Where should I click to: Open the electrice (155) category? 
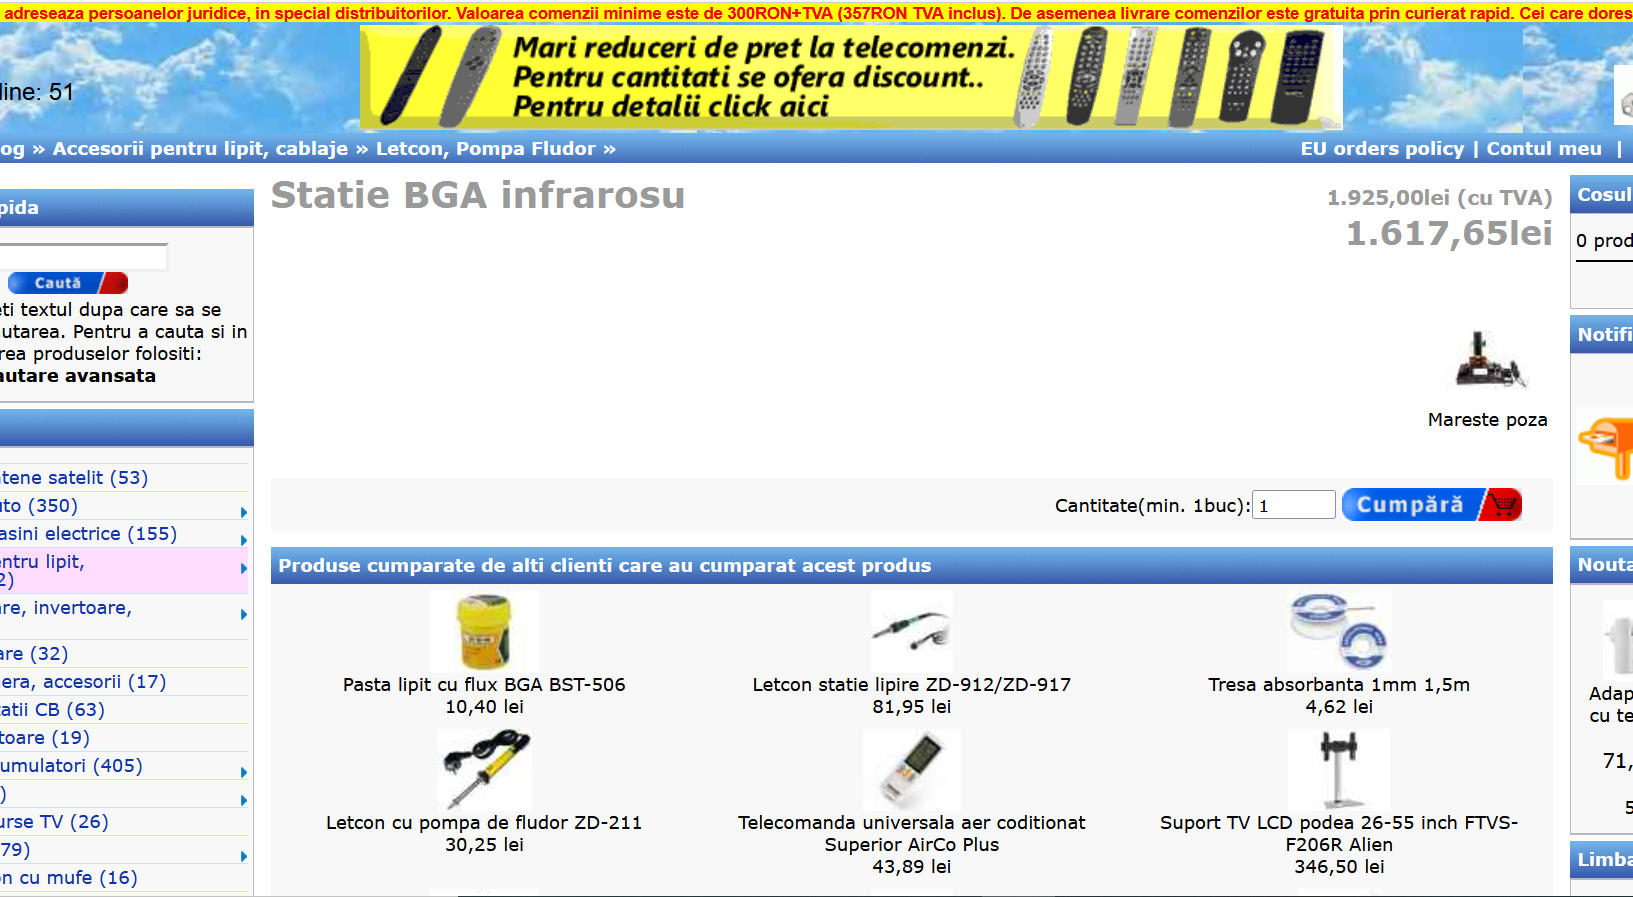(x=88, y=534)
